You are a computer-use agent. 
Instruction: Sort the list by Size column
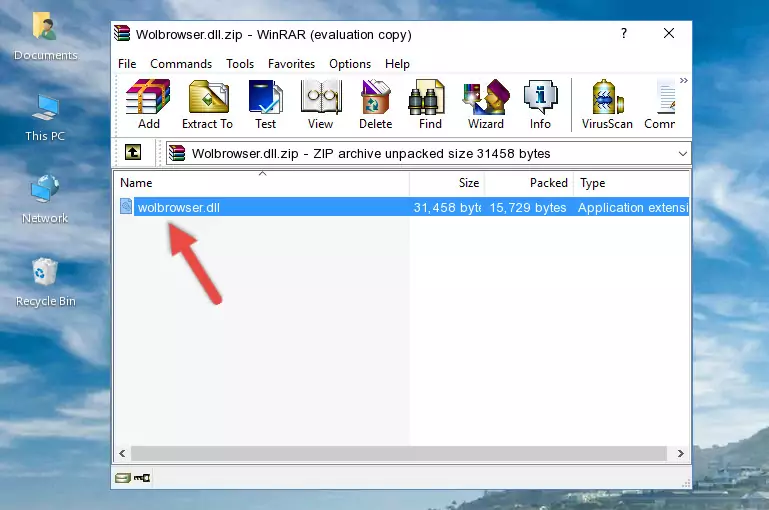(x=447, y=183)
